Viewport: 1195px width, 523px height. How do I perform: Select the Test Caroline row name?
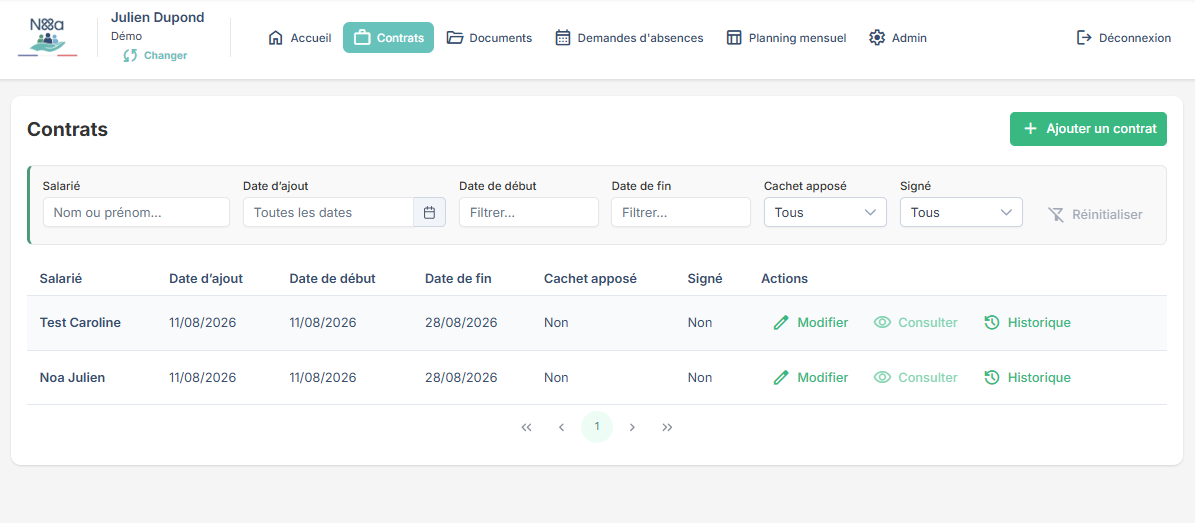tap(80, 322)
